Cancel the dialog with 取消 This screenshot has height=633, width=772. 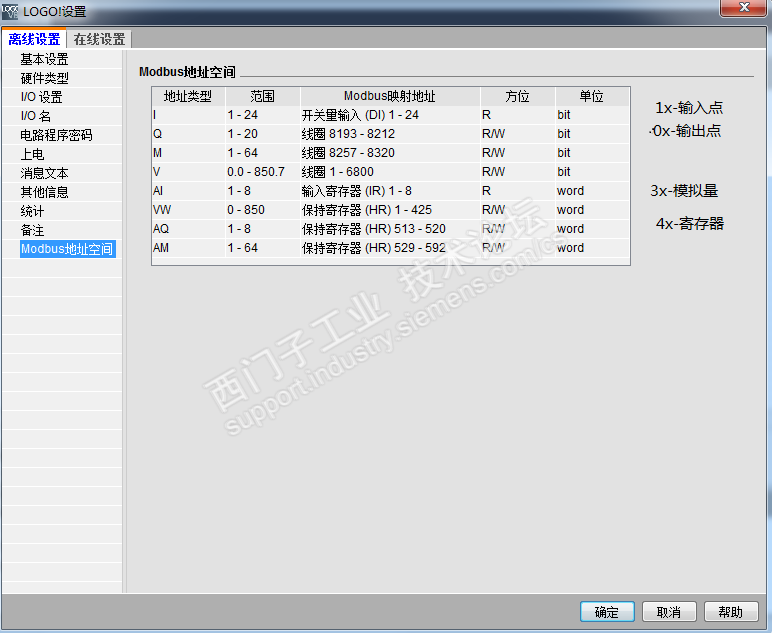click(x=669, y=612)
